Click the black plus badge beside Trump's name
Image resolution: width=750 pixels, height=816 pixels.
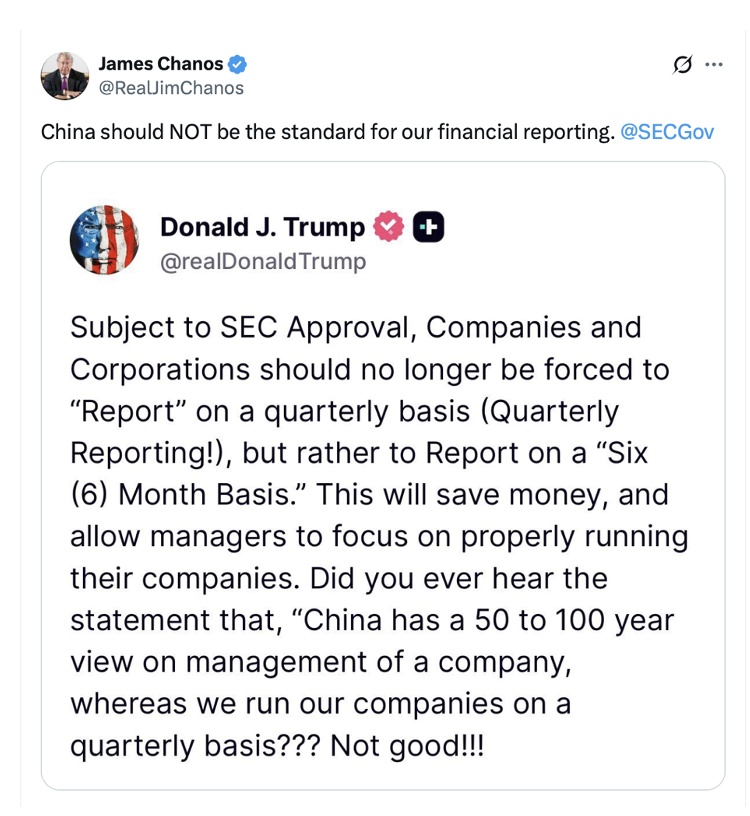(428, 228)
